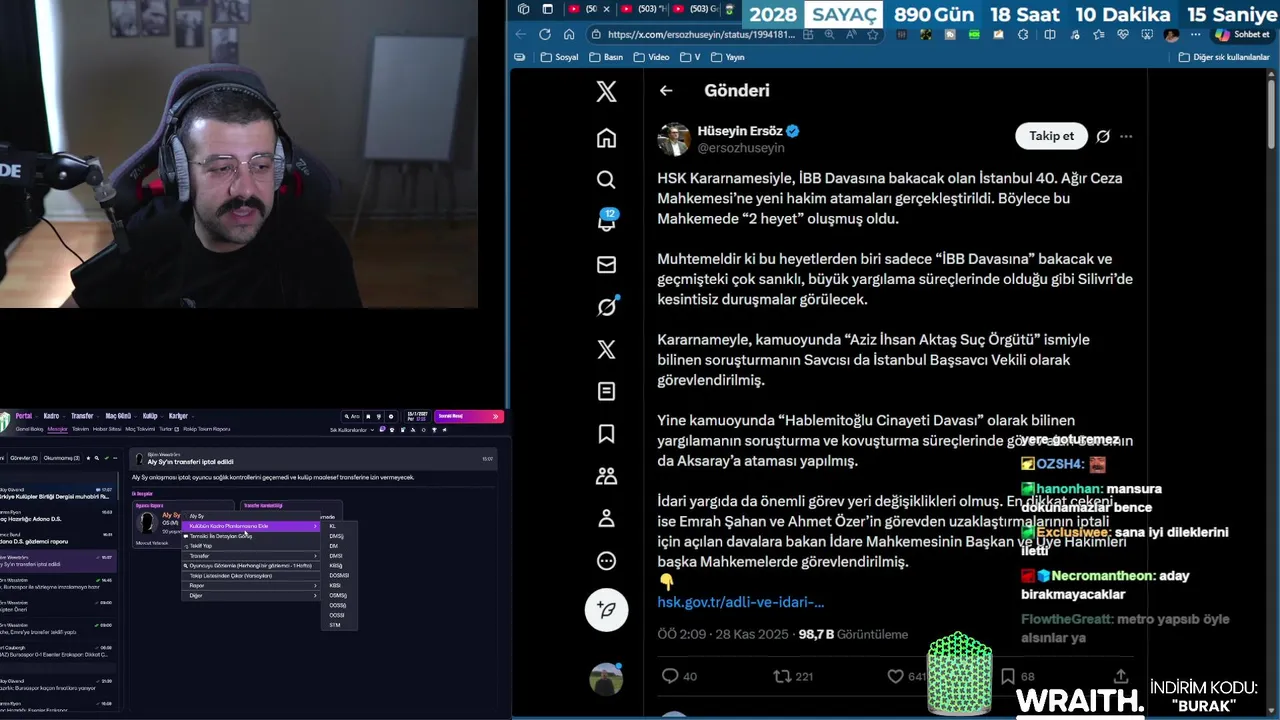Open notifications bell with badge 12
Image resolution: width=1280 pixels, height=720 pixels.
click(606, 221)
